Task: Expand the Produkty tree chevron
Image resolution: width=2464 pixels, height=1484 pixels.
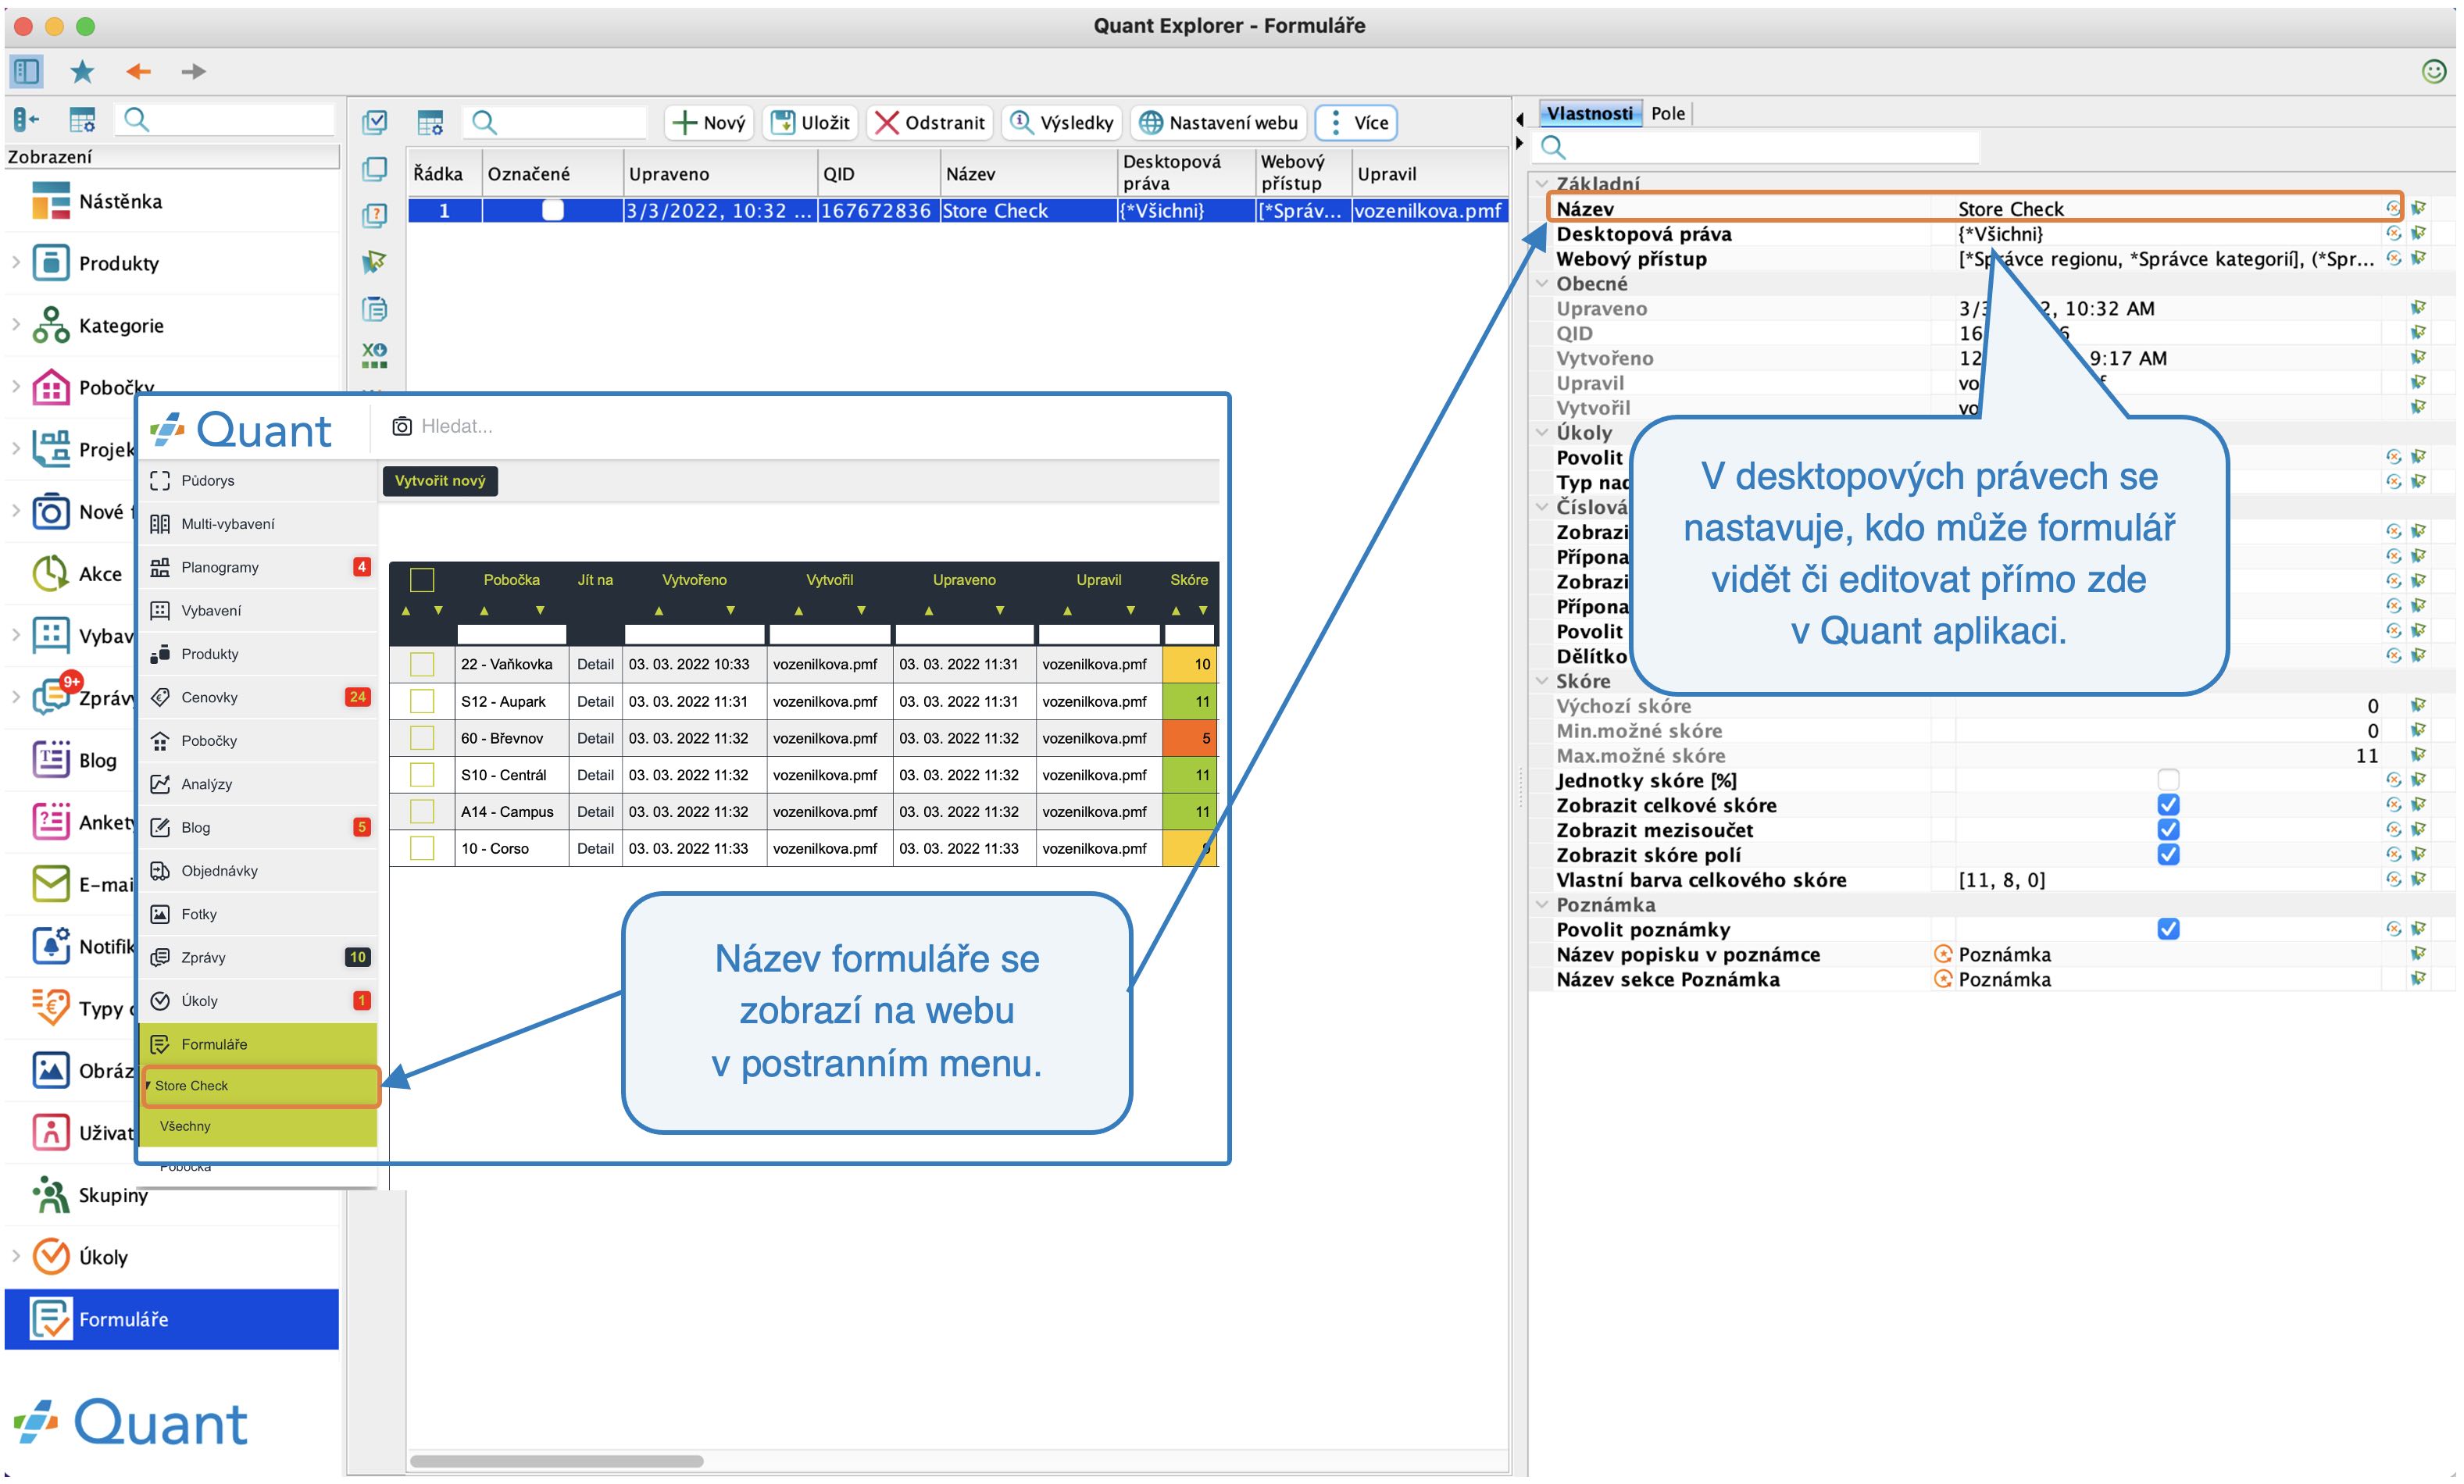Action: [16, 262]
